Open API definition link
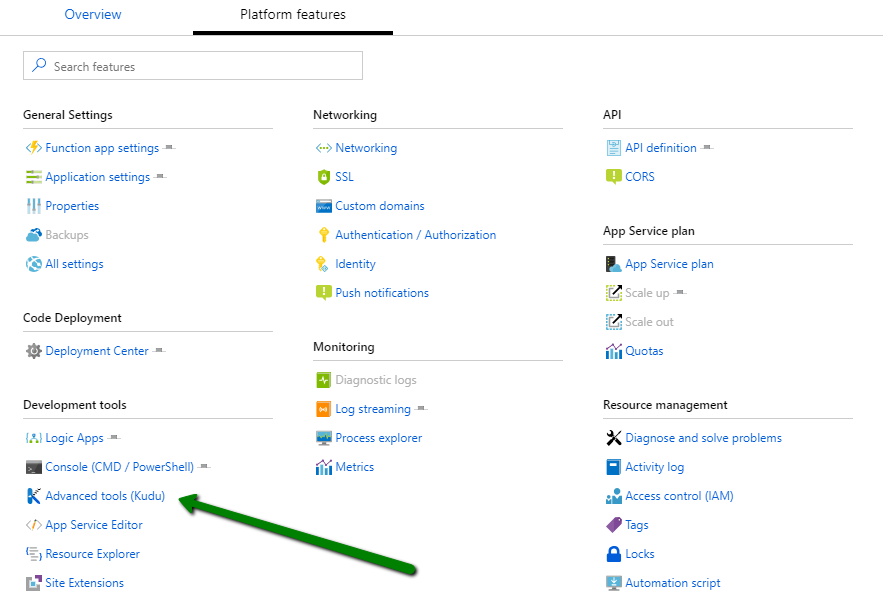This screenshot has height=610, width=883. pyautogui.click(x=661, y=148)
